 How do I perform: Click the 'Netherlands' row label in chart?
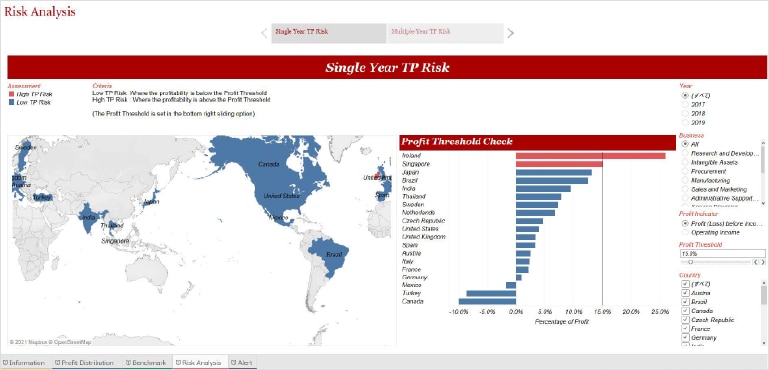pos(418,212)
